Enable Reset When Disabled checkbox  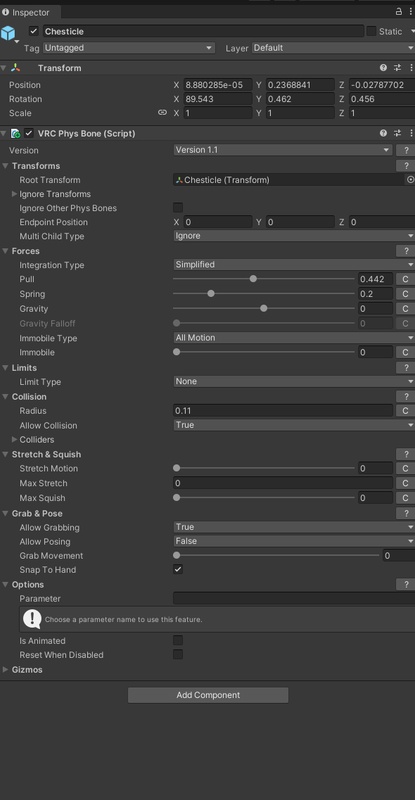178,655
